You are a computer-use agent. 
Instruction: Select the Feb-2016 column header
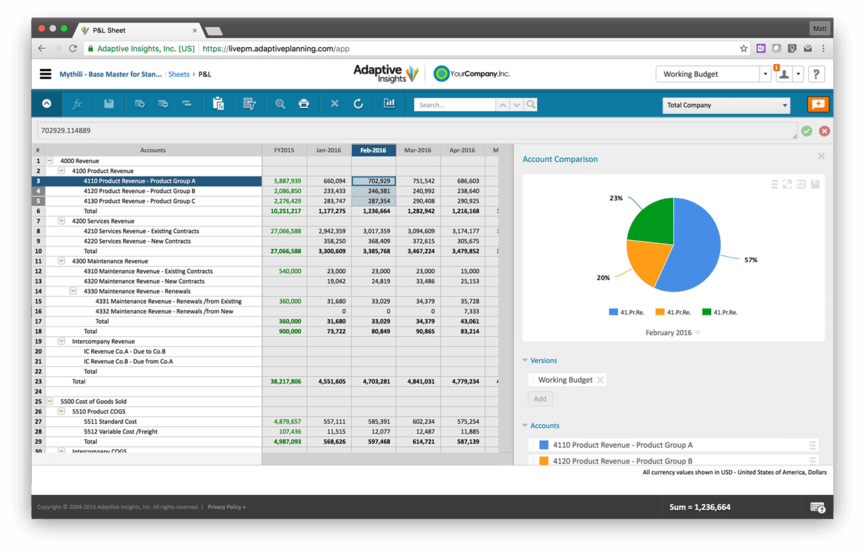373,150
